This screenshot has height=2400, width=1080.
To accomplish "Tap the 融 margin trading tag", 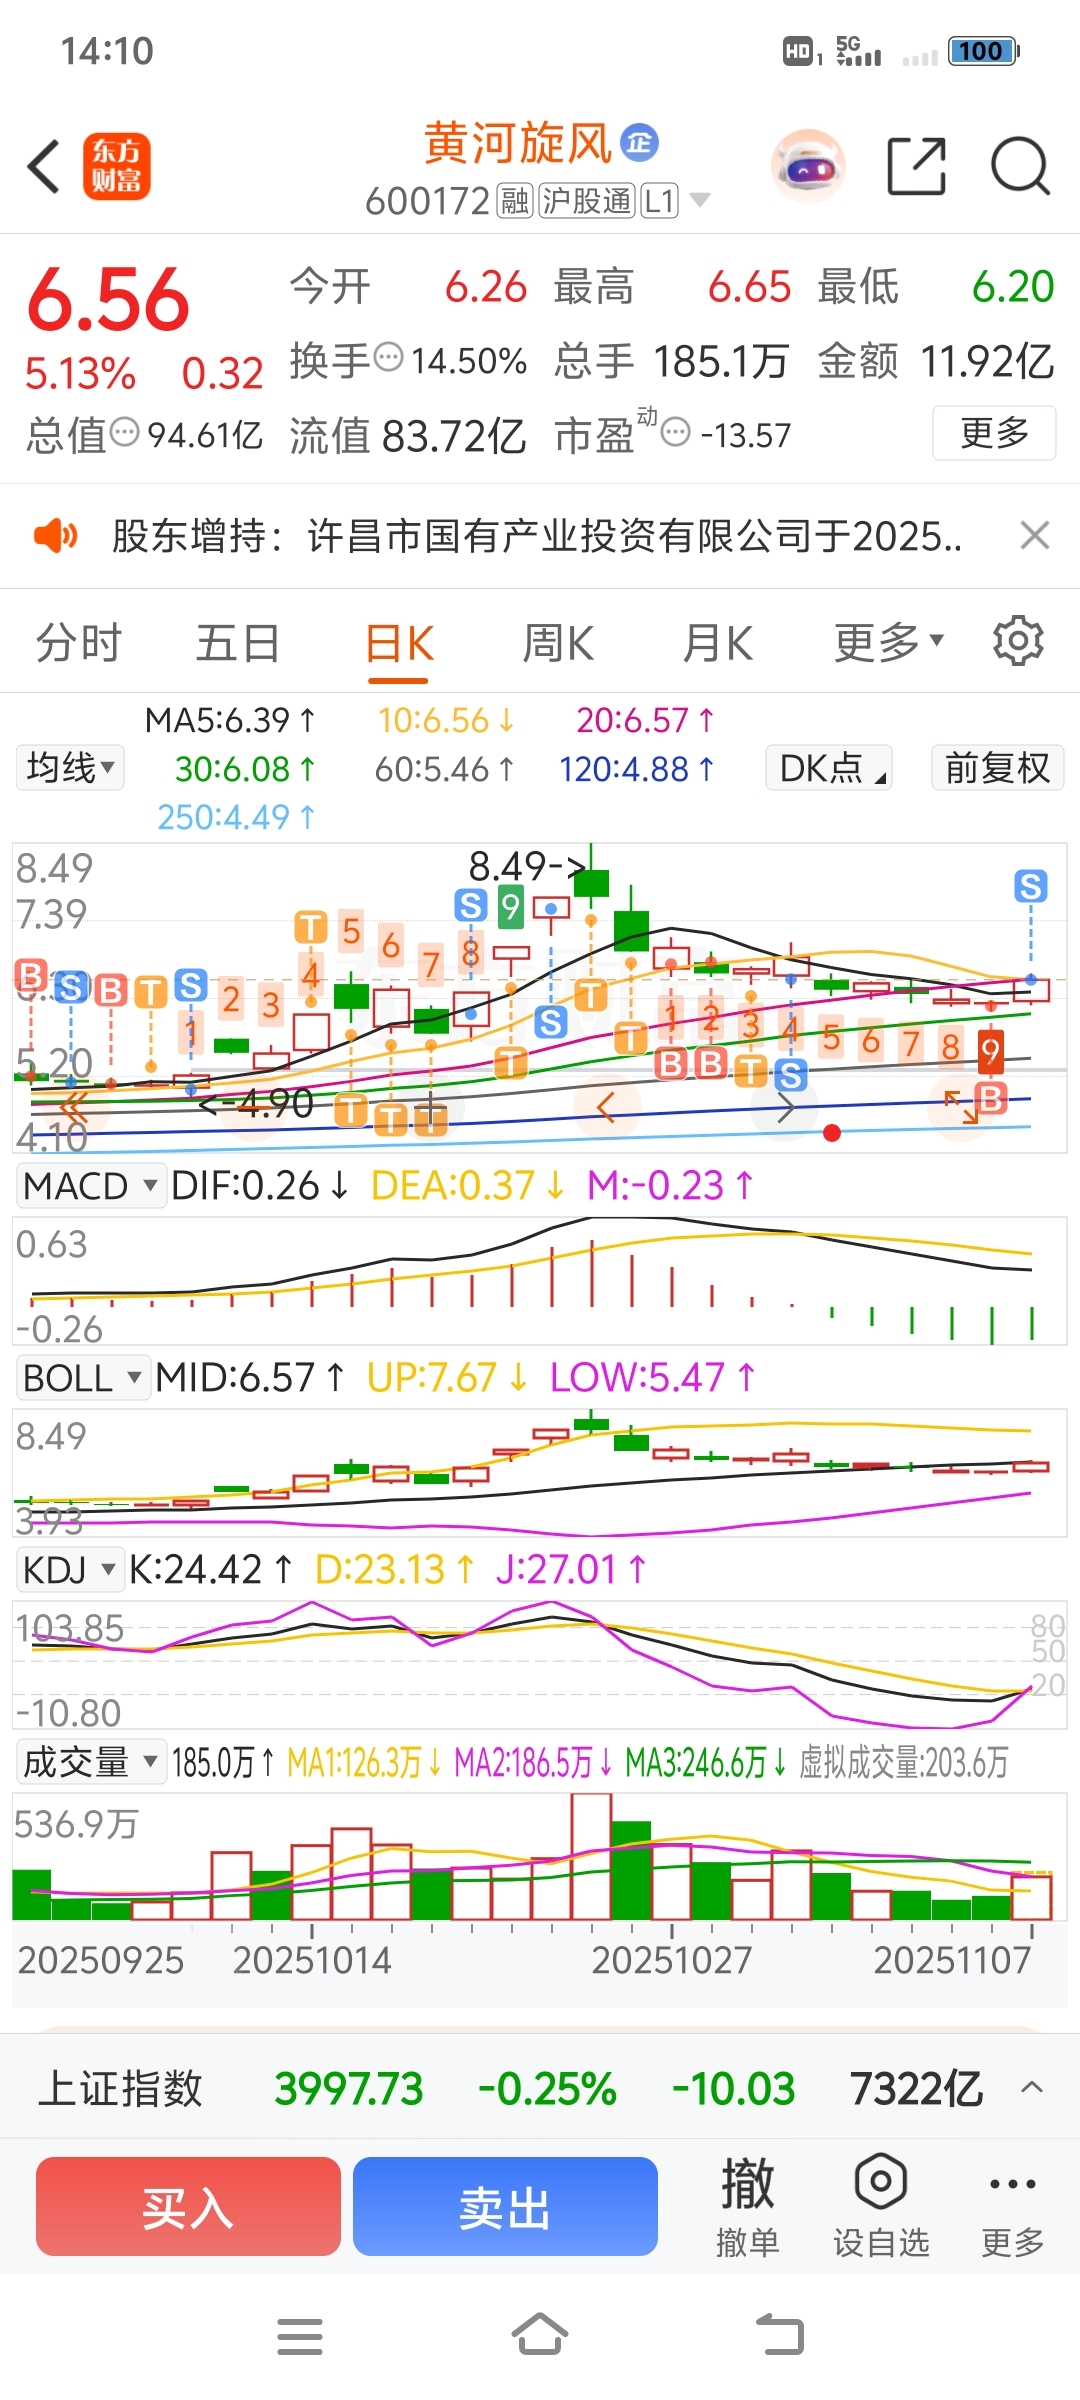I will tap(515, 201).
